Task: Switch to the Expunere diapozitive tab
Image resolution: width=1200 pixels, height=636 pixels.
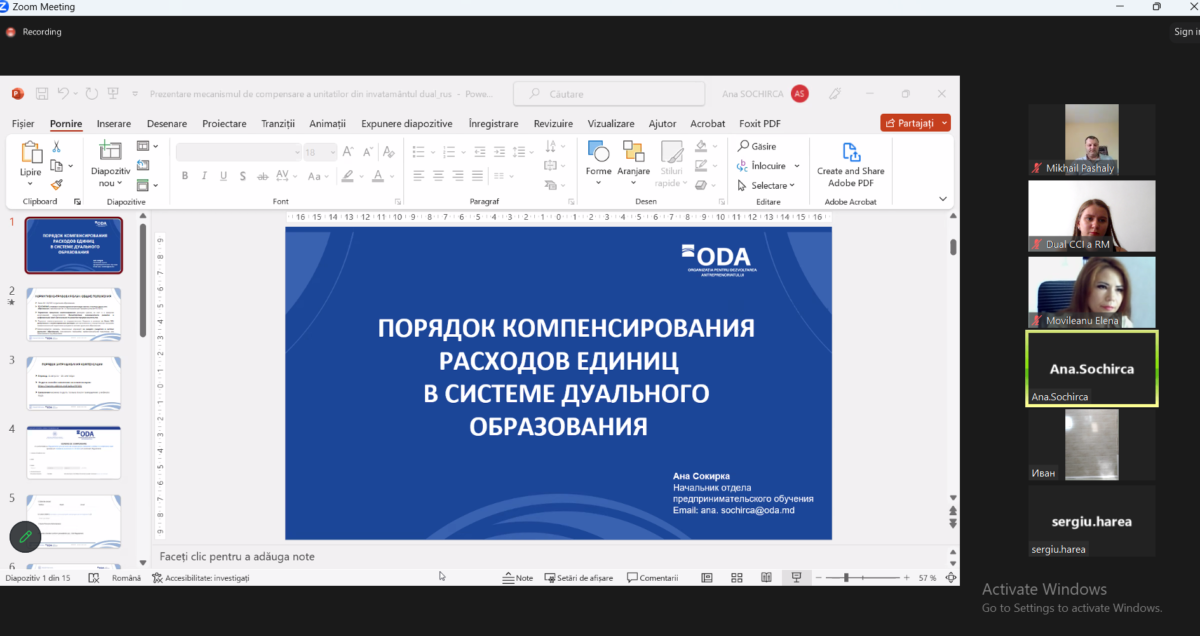Action: pyautogui.click(x=407, y=124)
